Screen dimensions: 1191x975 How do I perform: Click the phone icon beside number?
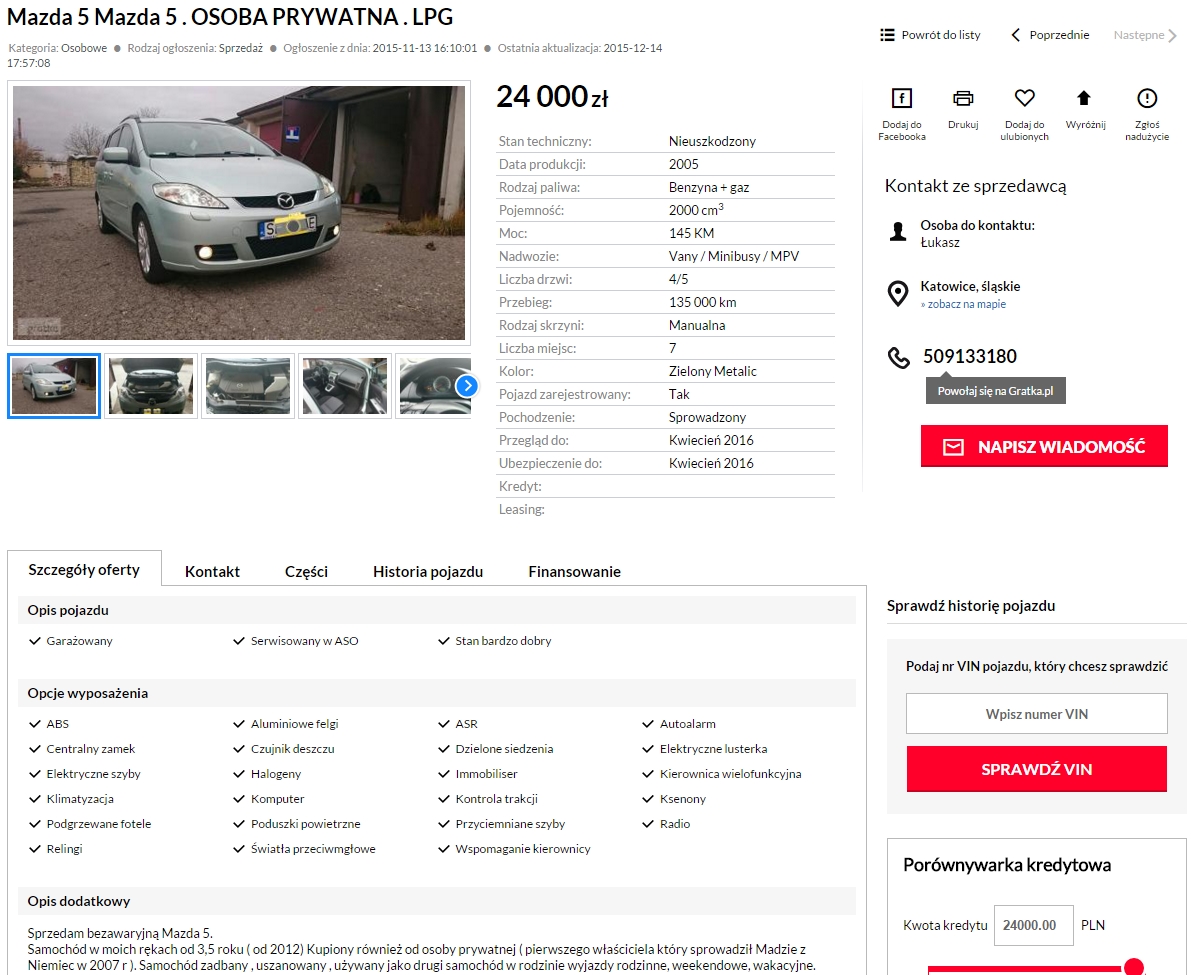point(899,358)
